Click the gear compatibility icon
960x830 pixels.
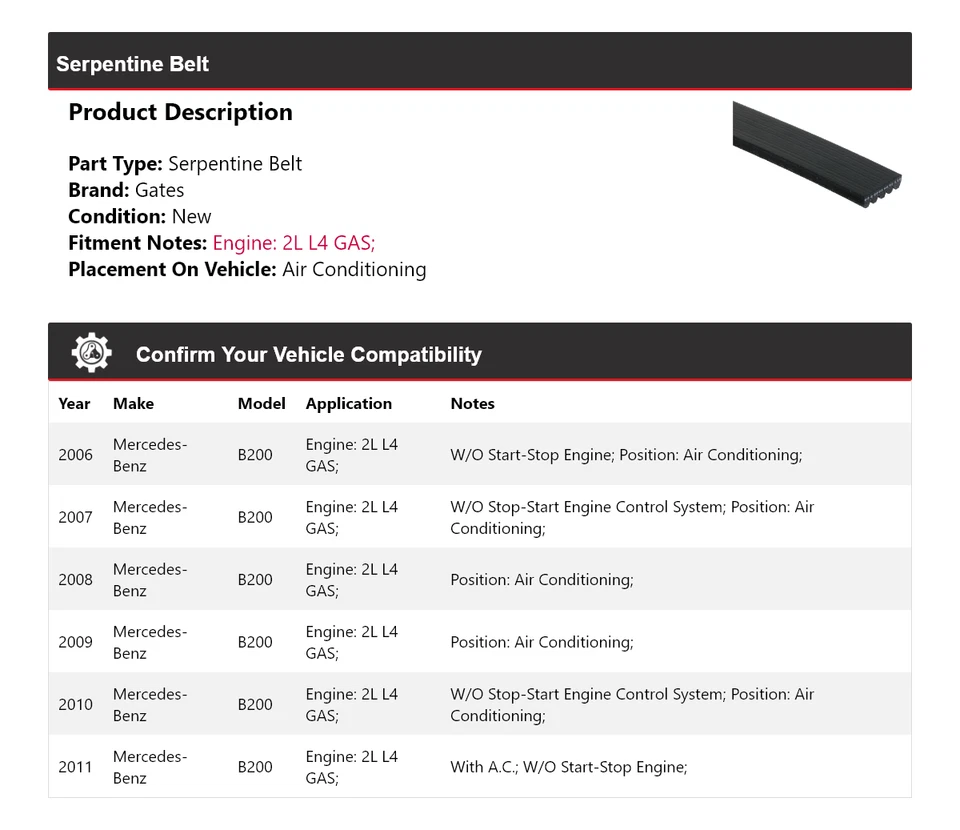(x=91, y=353)
